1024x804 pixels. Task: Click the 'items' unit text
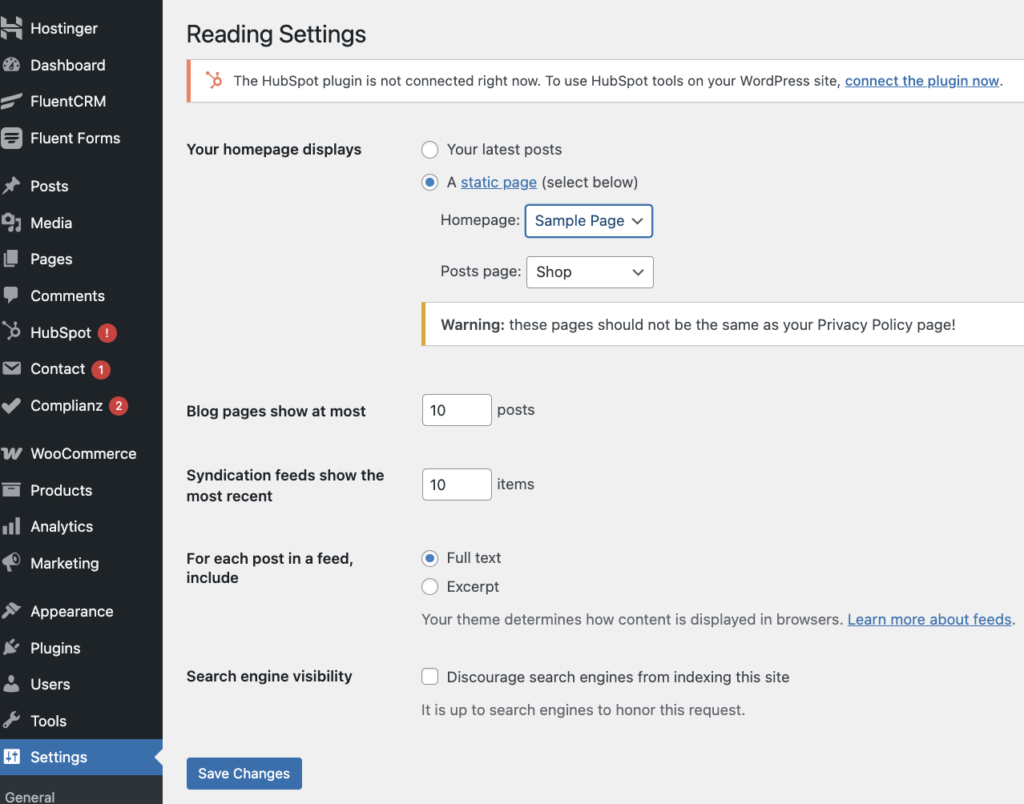coord(515,484)
